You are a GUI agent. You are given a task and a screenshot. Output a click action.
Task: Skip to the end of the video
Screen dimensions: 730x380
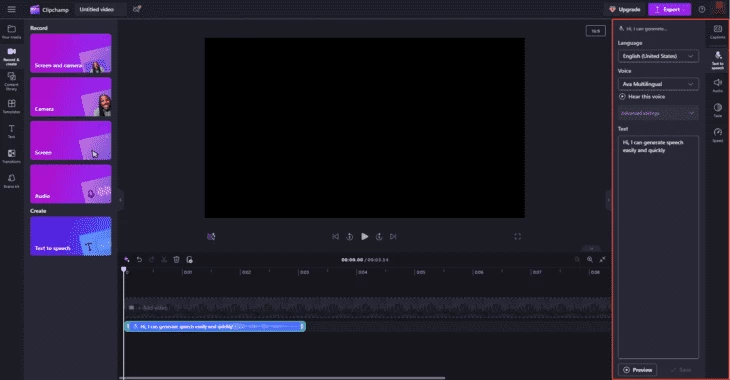393,237
